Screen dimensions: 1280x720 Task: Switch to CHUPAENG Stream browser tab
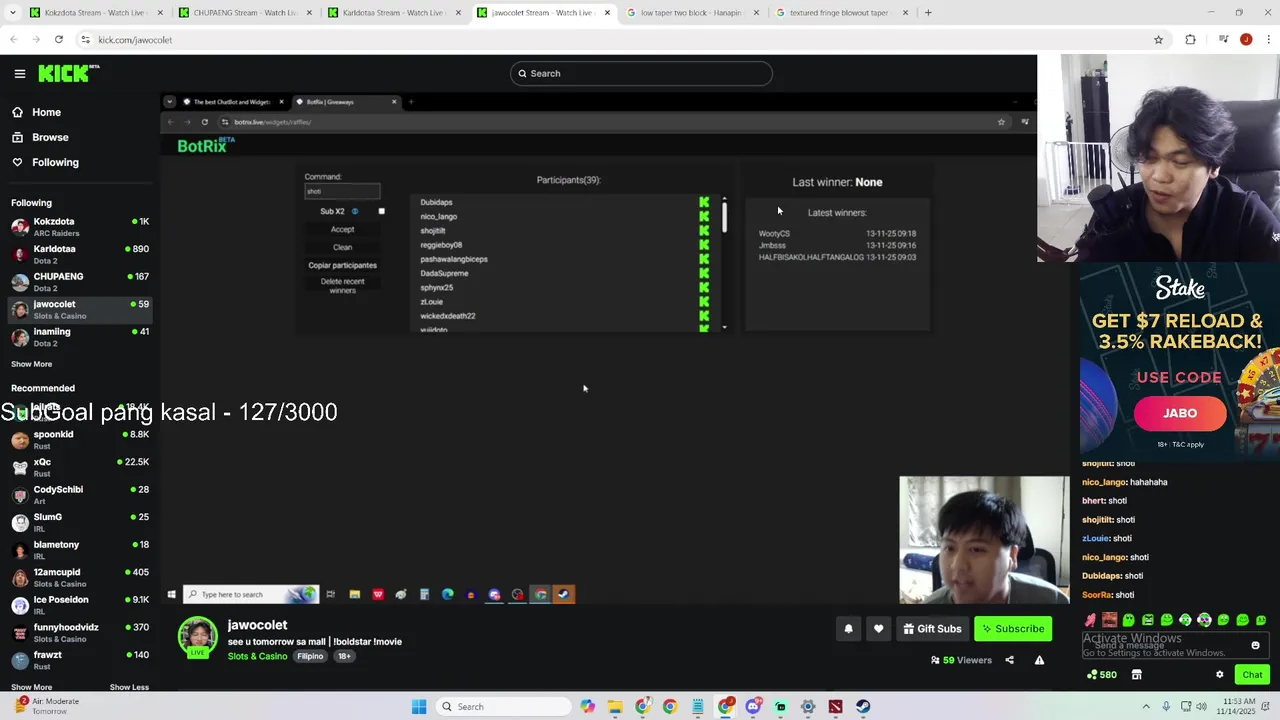[x=244, y=13]
